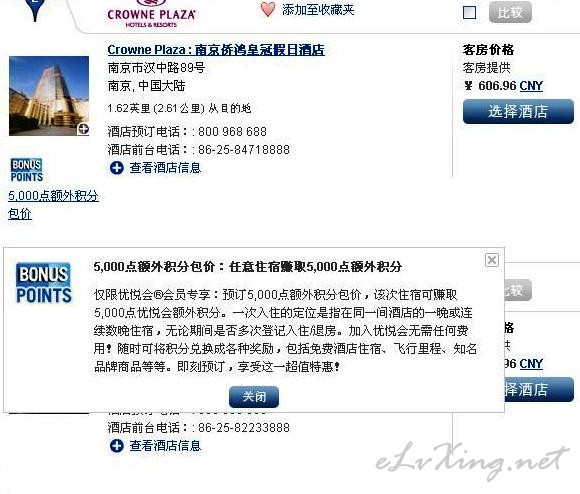Enlarge hotel photo via plus magnifier icon
This screenshot has height=494, width=580.
83,129
